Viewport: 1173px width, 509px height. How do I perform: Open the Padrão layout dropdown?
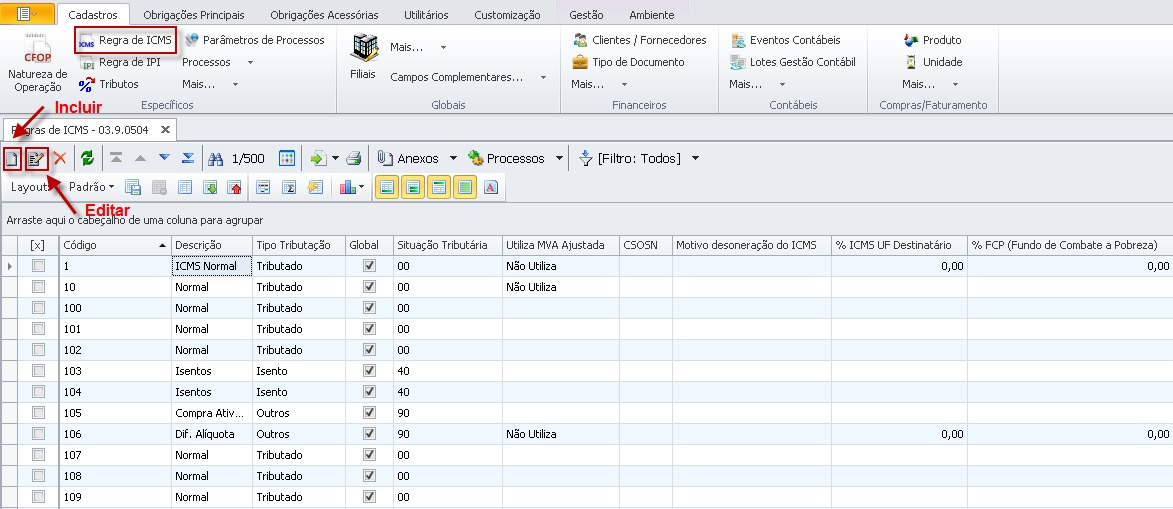click(91, 187)
